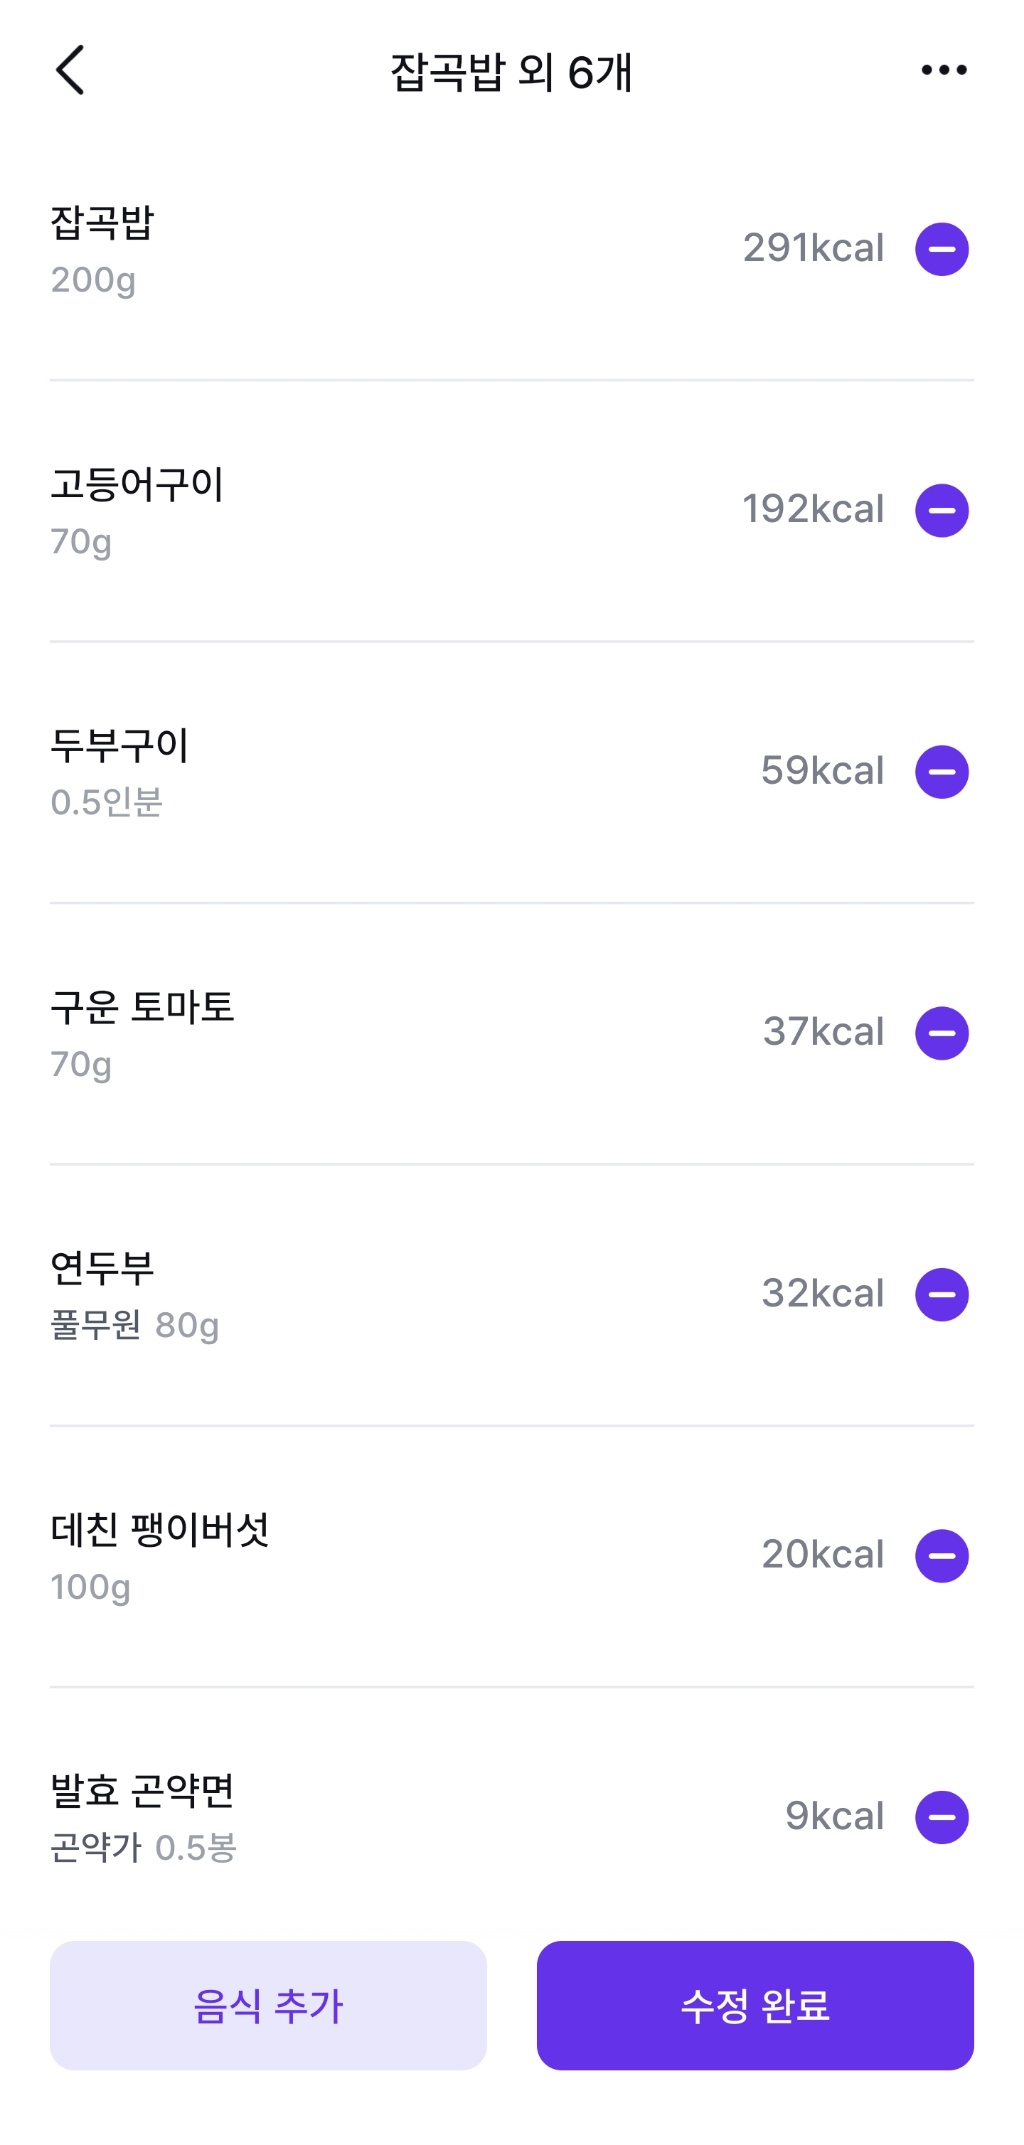1024x2145 pixels.
Task: Delete 구운 토마토 using the minus icon
Action: pos(942,1033)
